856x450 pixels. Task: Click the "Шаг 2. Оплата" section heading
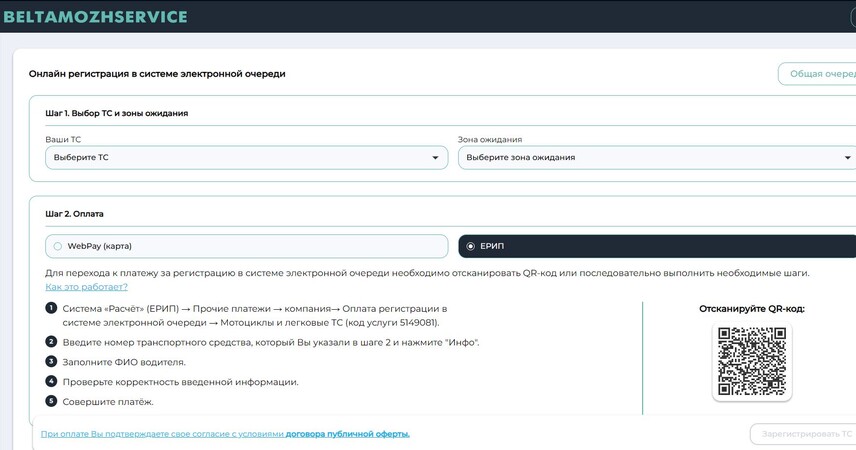pos(75,213)
